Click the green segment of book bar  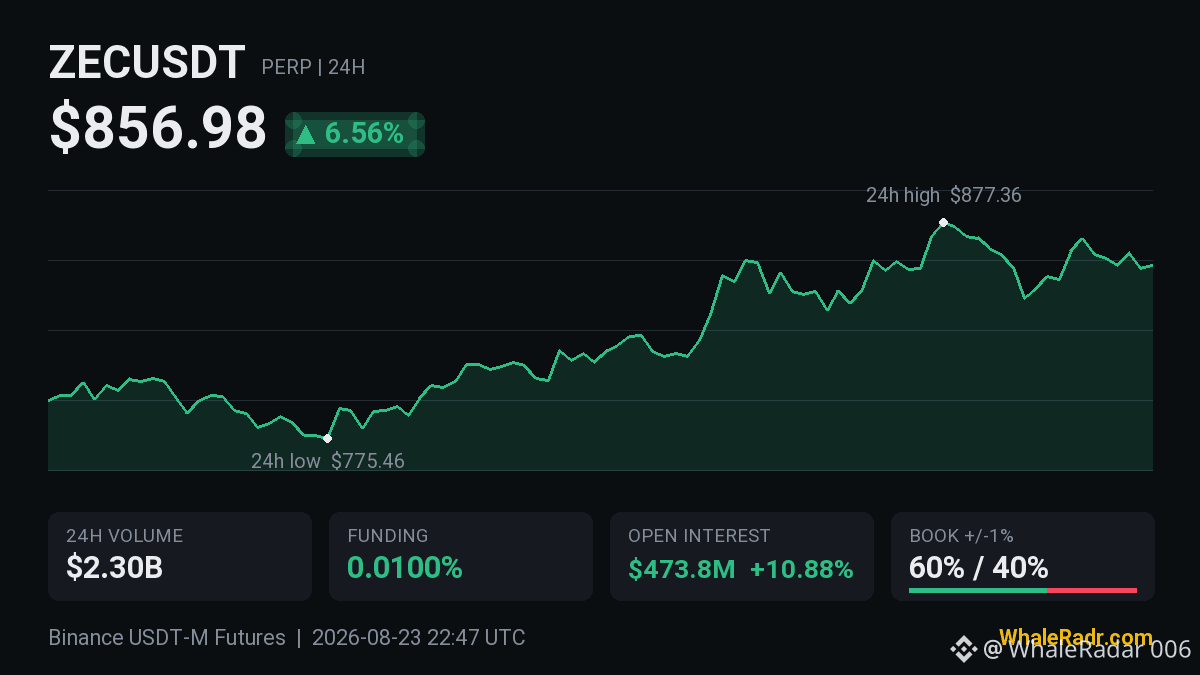(978, 591)
